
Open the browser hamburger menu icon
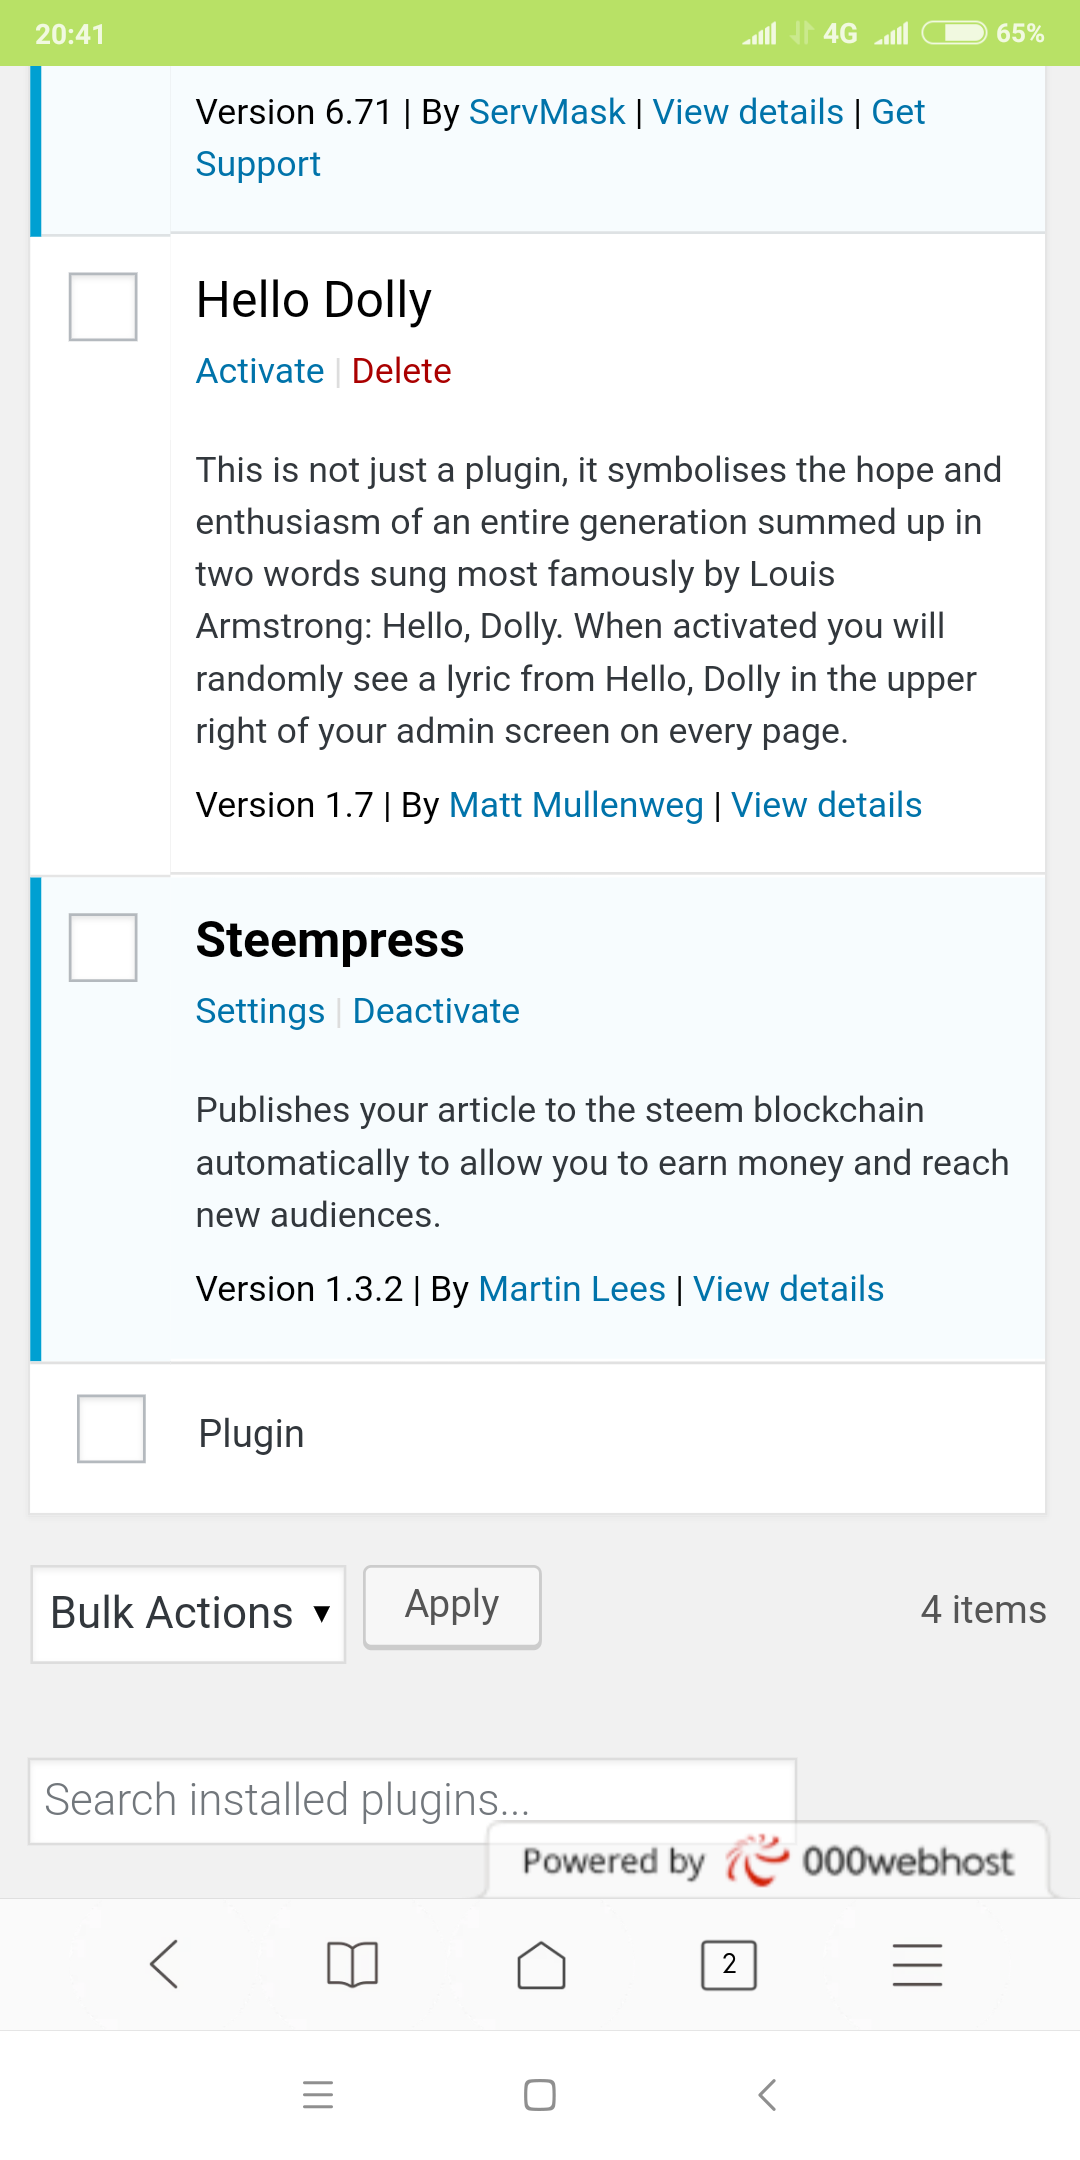pos(917,1964)
